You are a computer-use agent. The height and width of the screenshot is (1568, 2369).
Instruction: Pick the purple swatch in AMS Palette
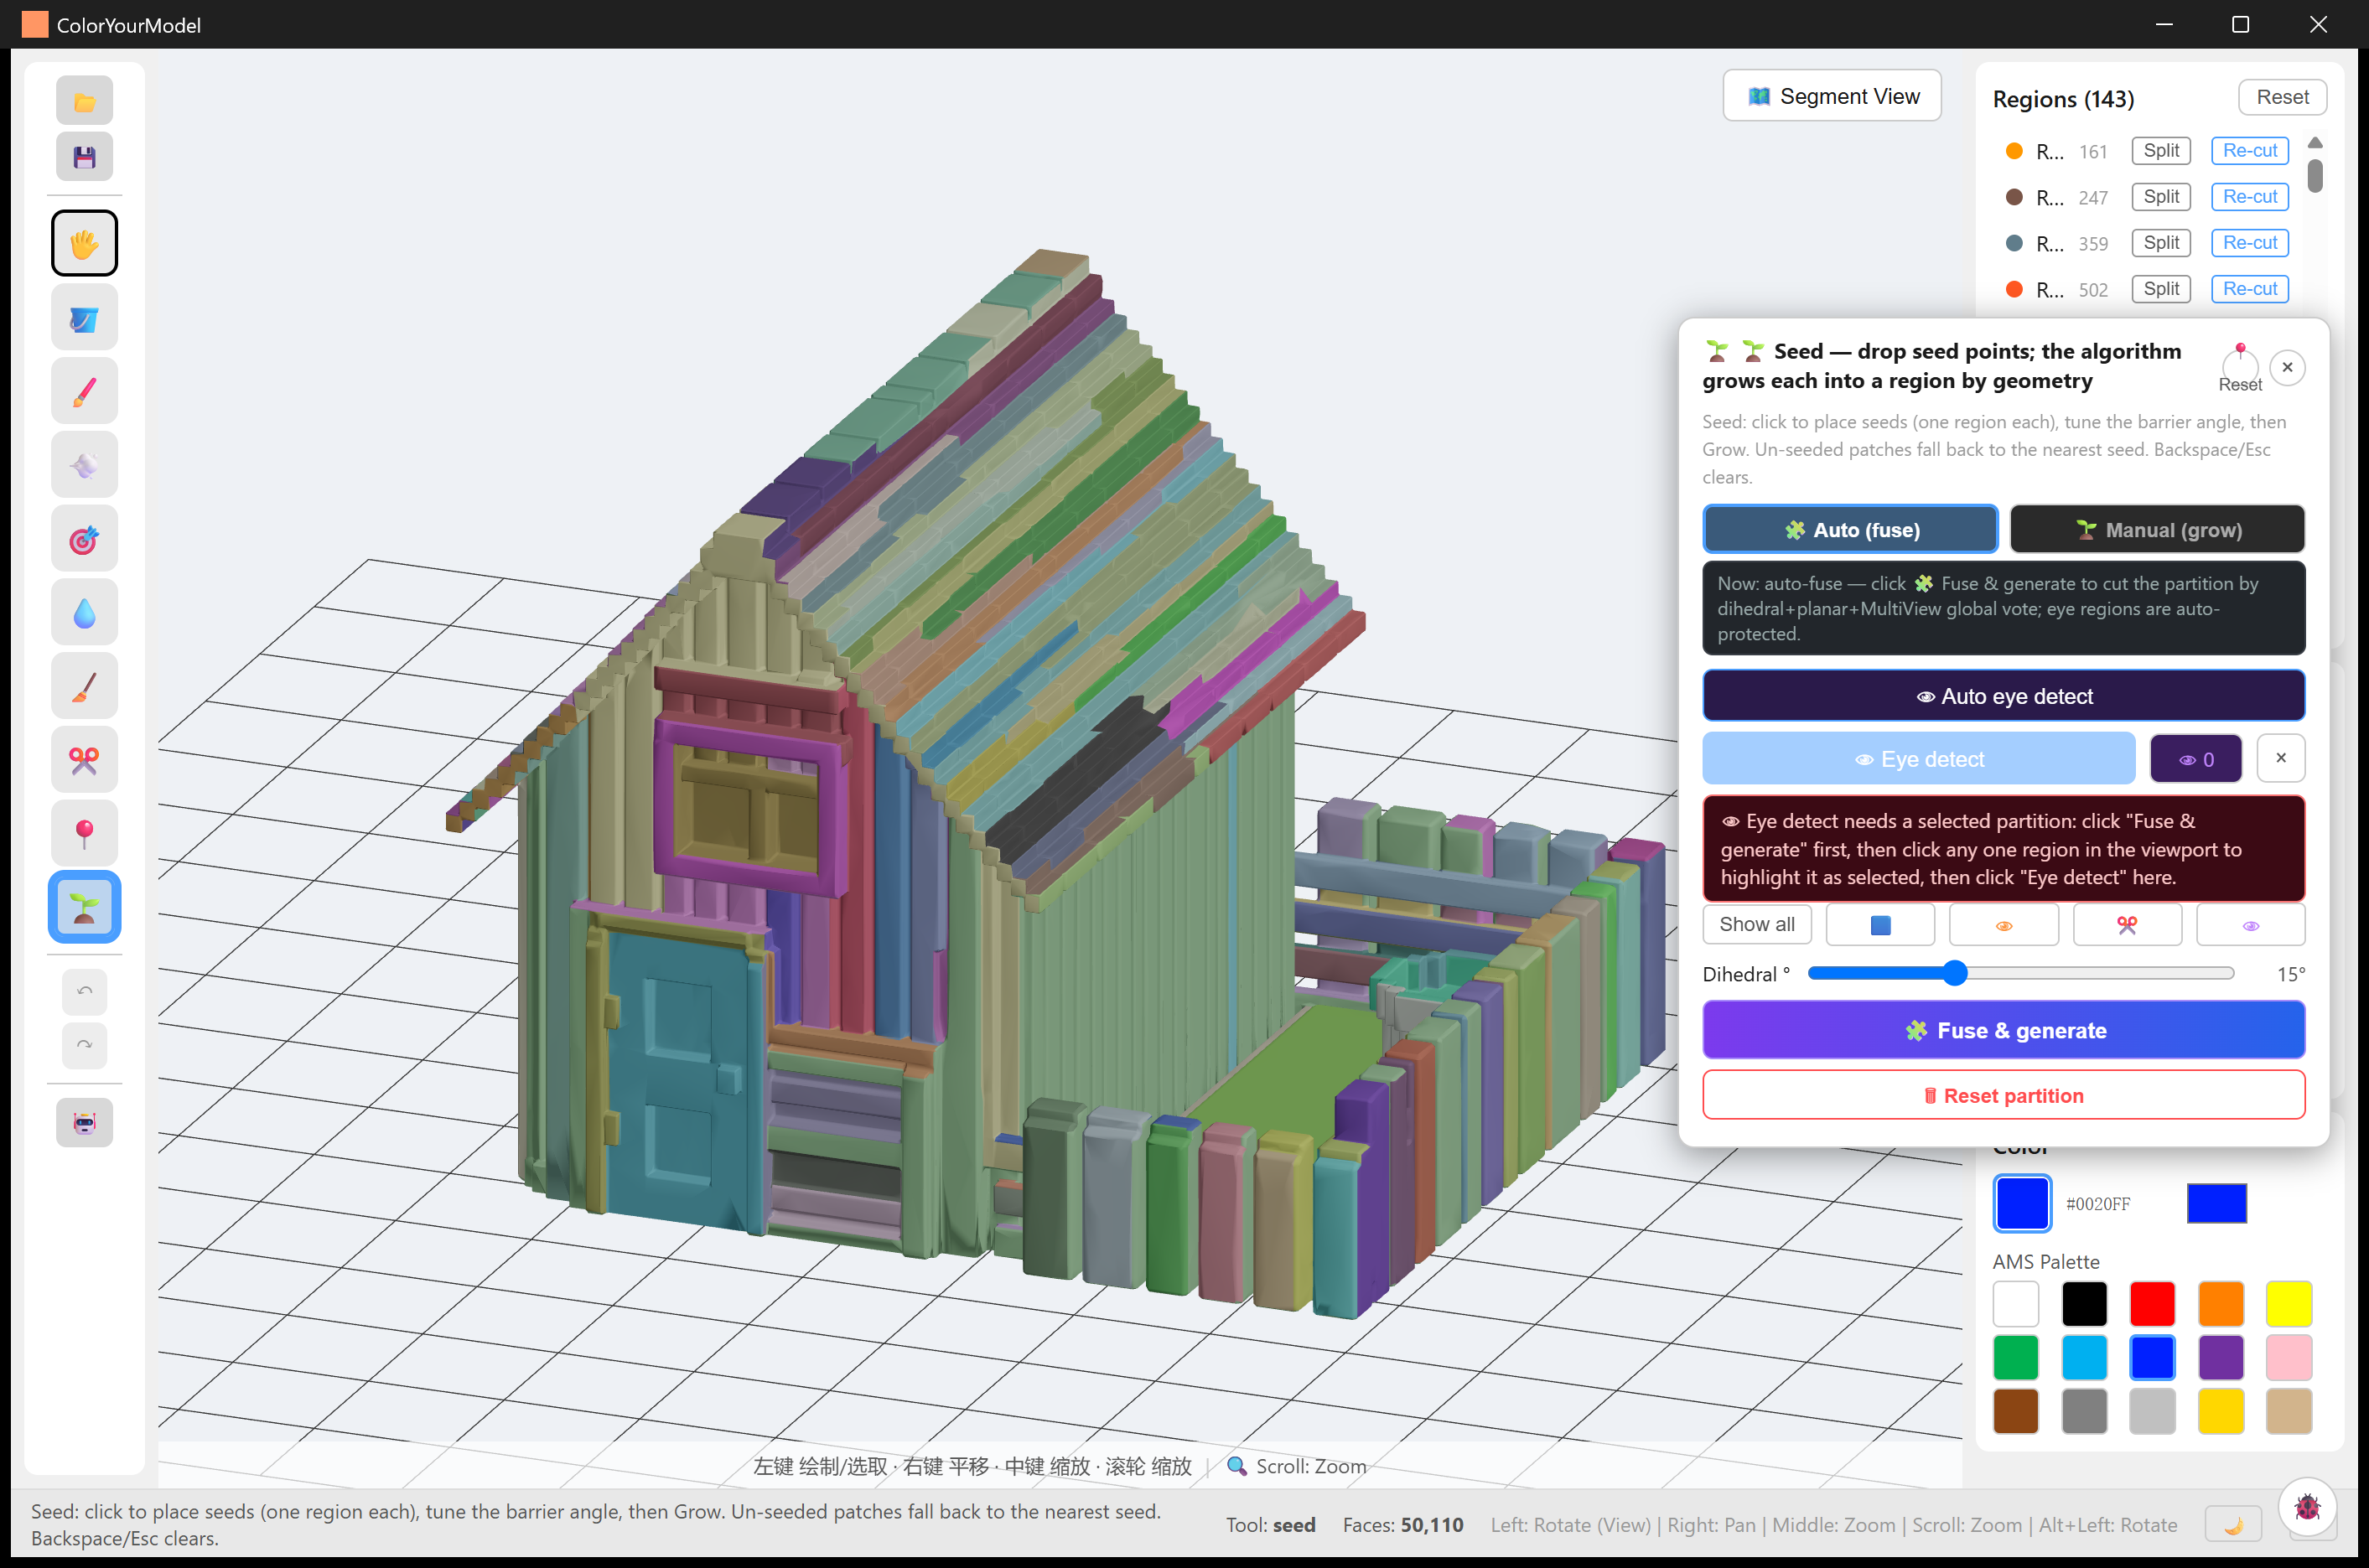(x=2221, y=1358)
